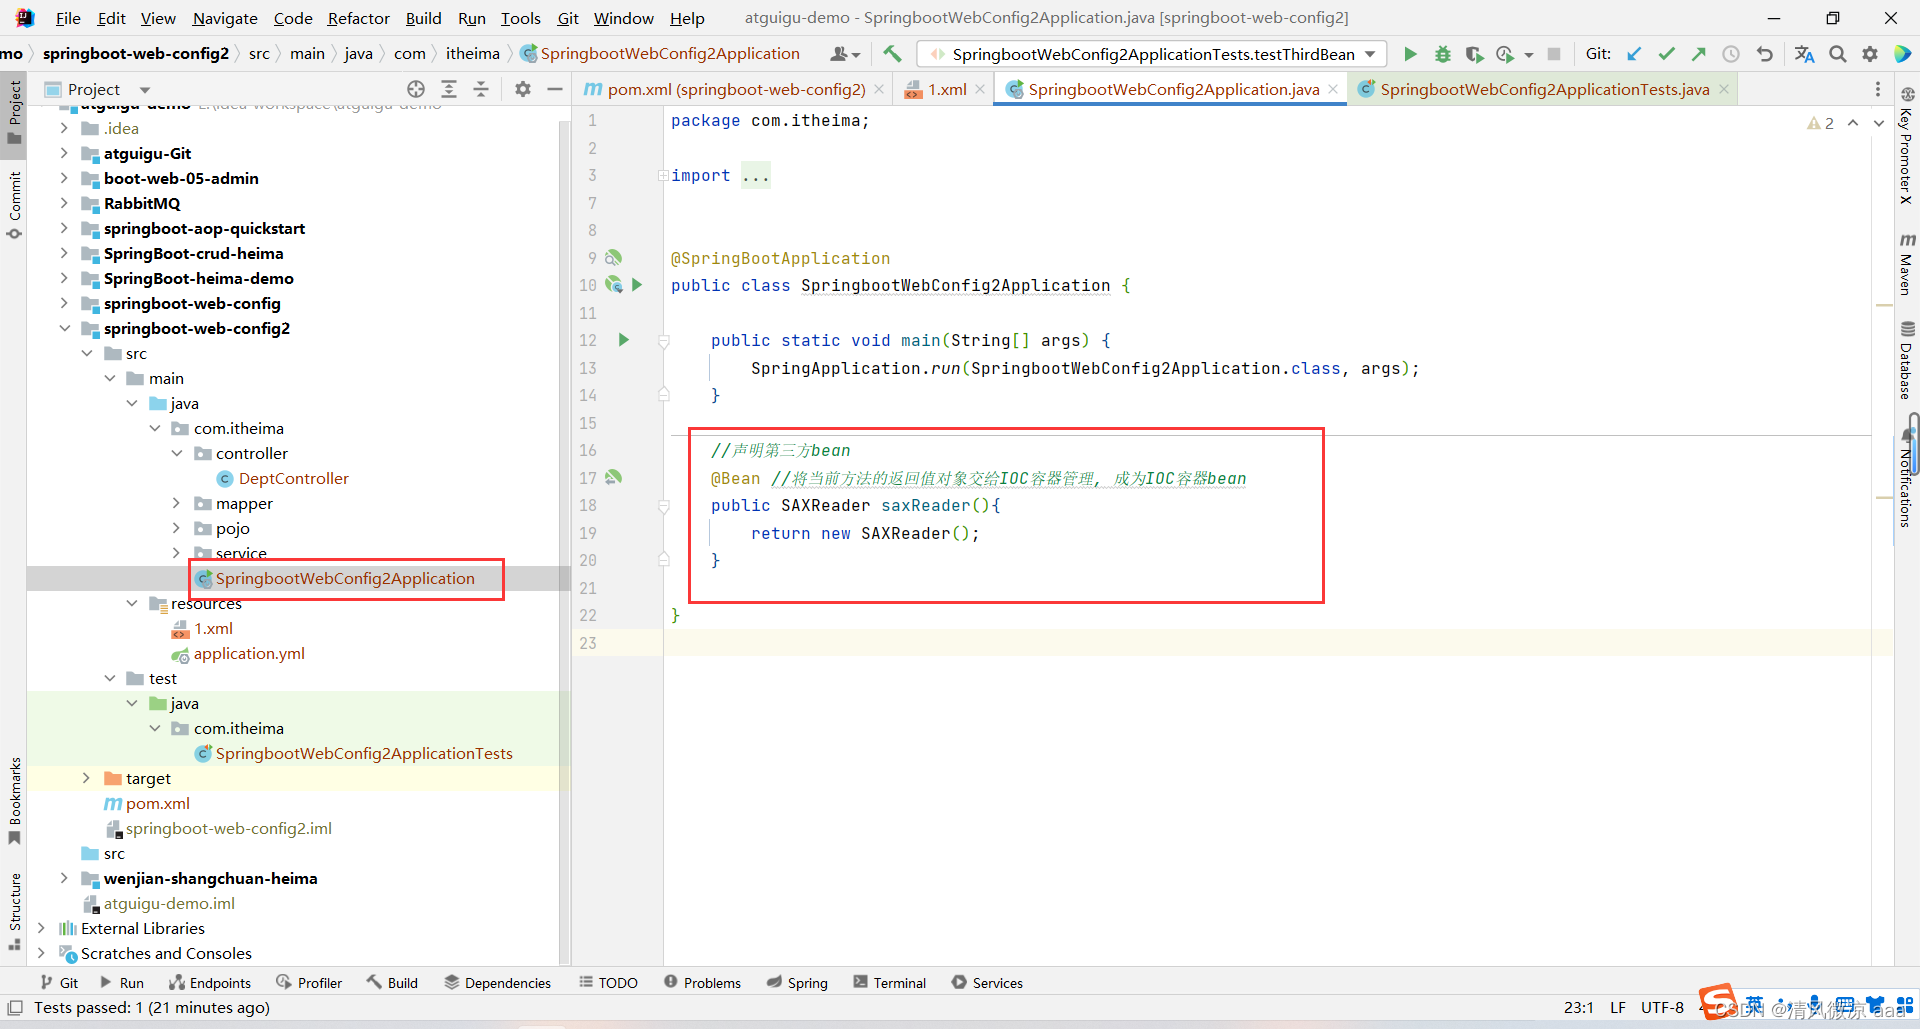Click UTF-8 encoding in status bar

pyautogui.click(x=1662, y=1007)
